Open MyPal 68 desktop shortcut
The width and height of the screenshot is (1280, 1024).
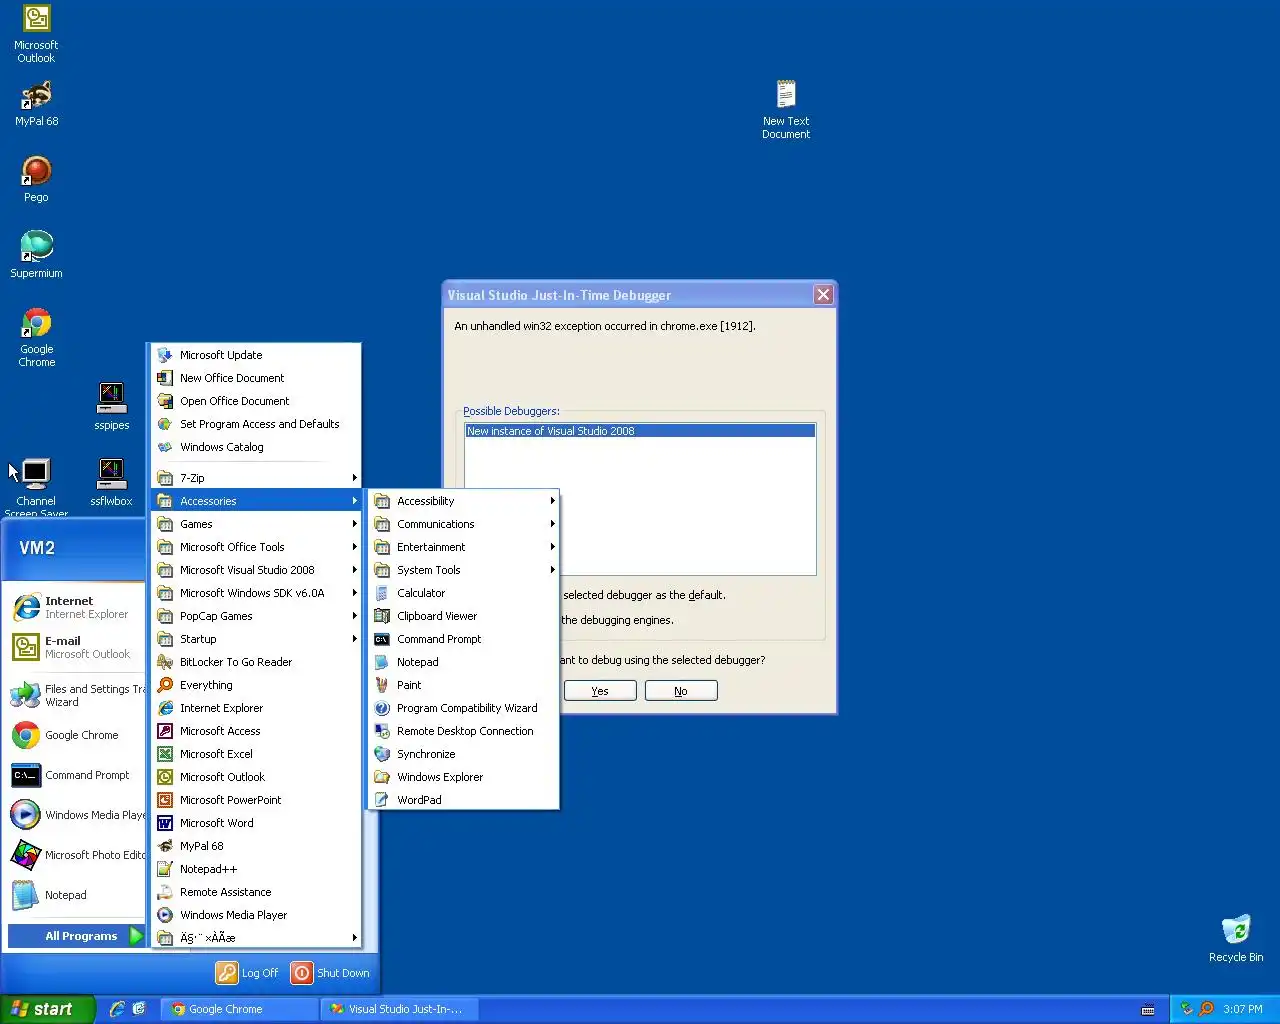point(36,104)
